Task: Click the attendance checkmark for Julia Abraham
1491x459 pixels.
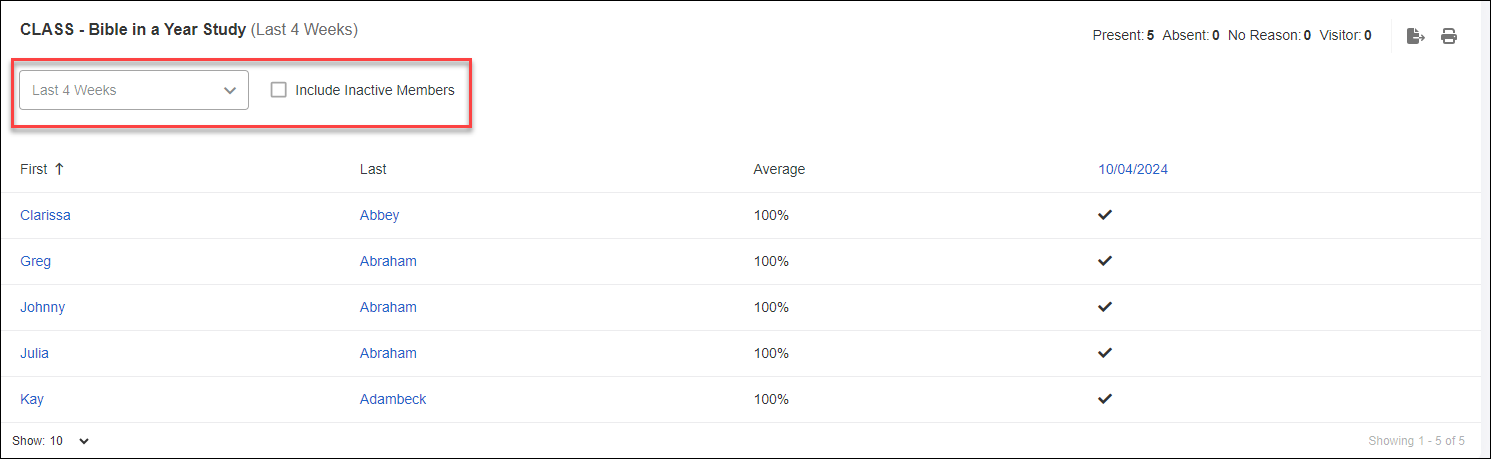Action: point(1105,353)
